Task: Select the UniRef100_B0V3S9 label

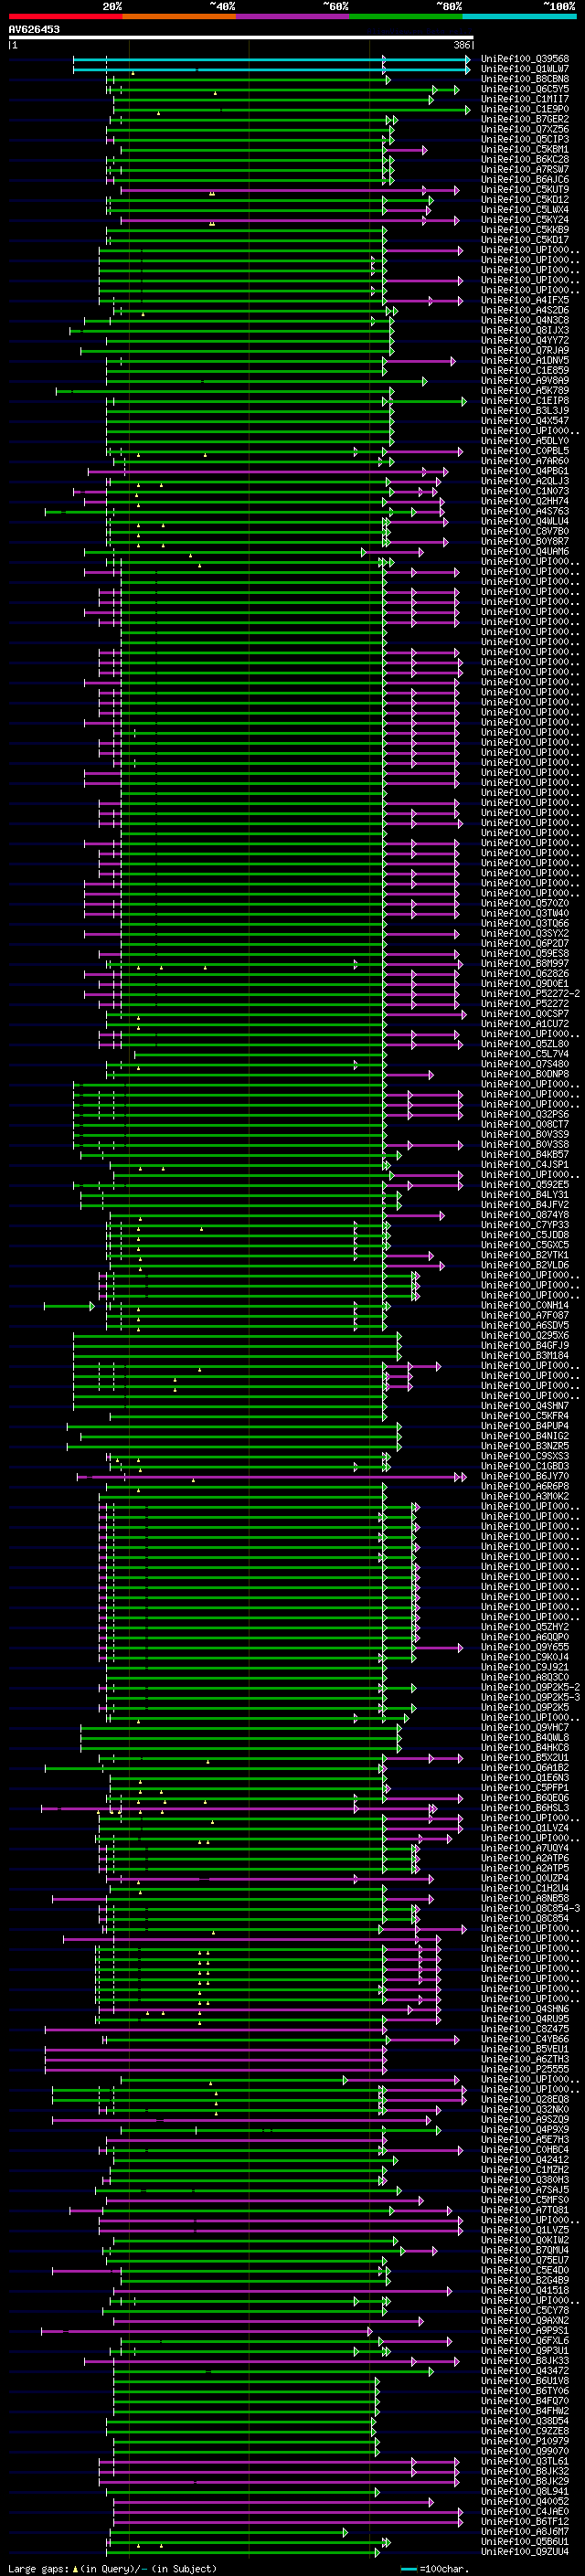Action: coord(525,1134)
